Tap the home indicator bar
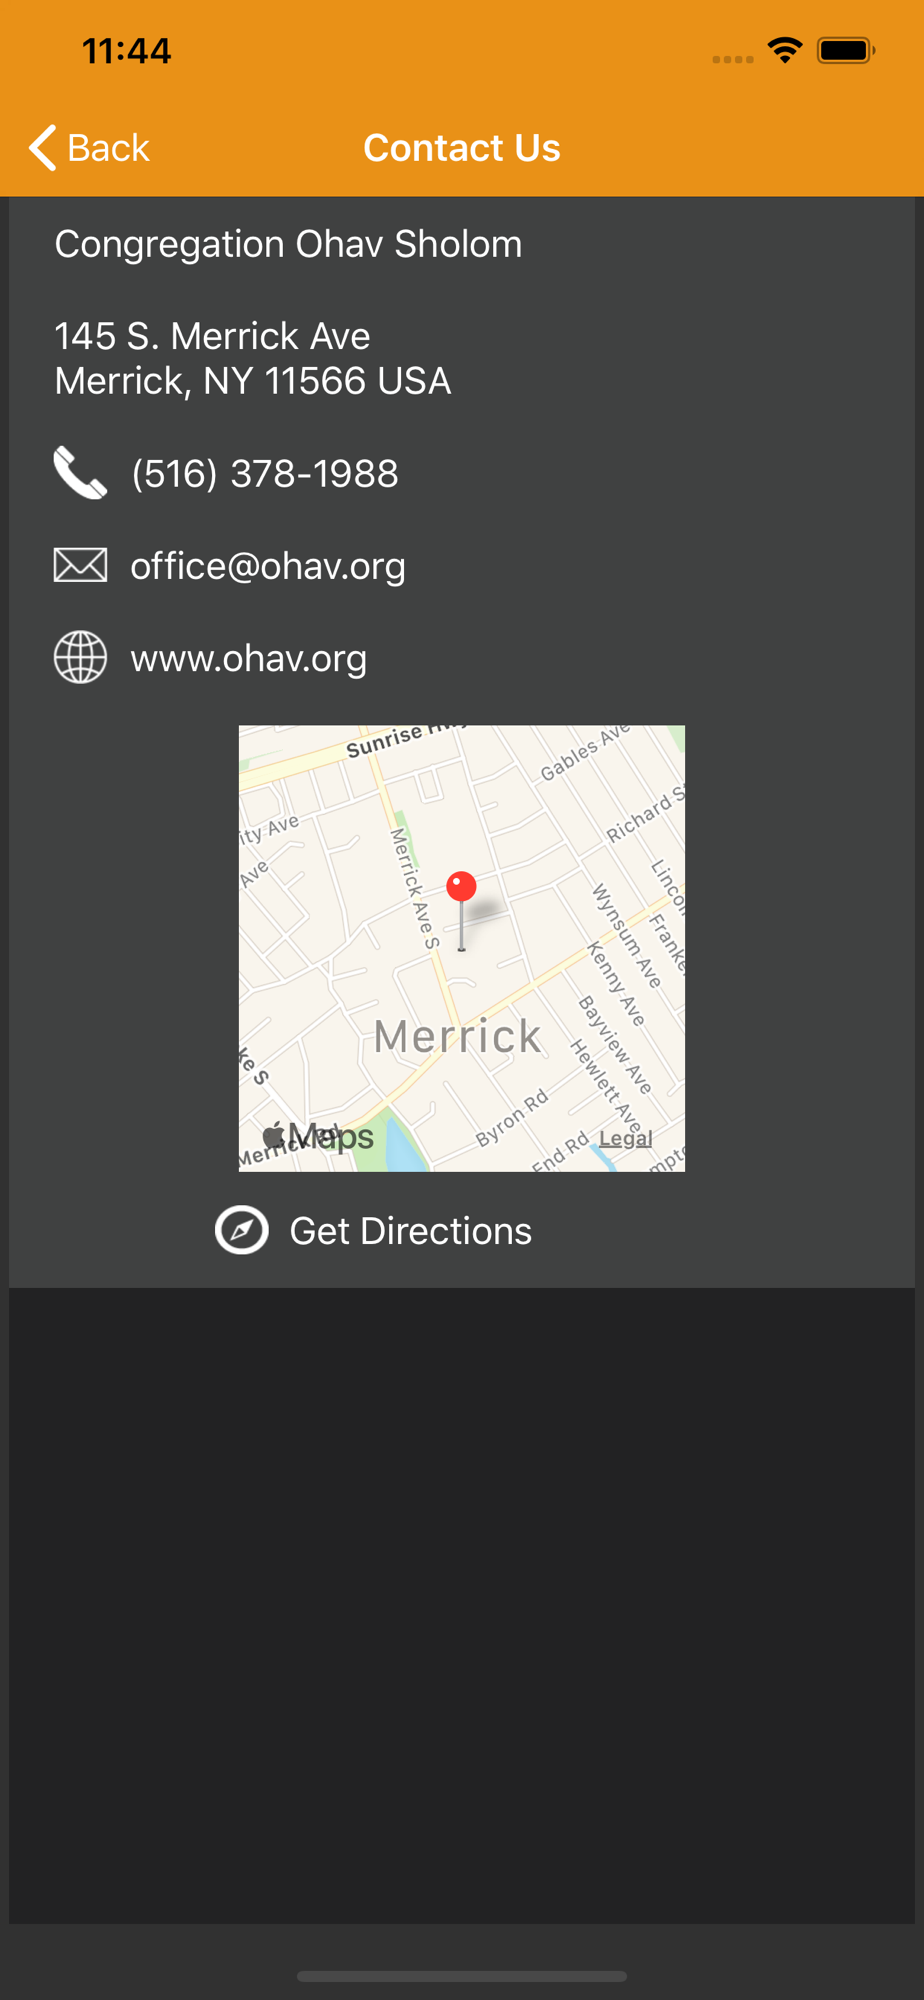The height and width of the screenshot is (2000, 924). click(x=462, y=1976)
